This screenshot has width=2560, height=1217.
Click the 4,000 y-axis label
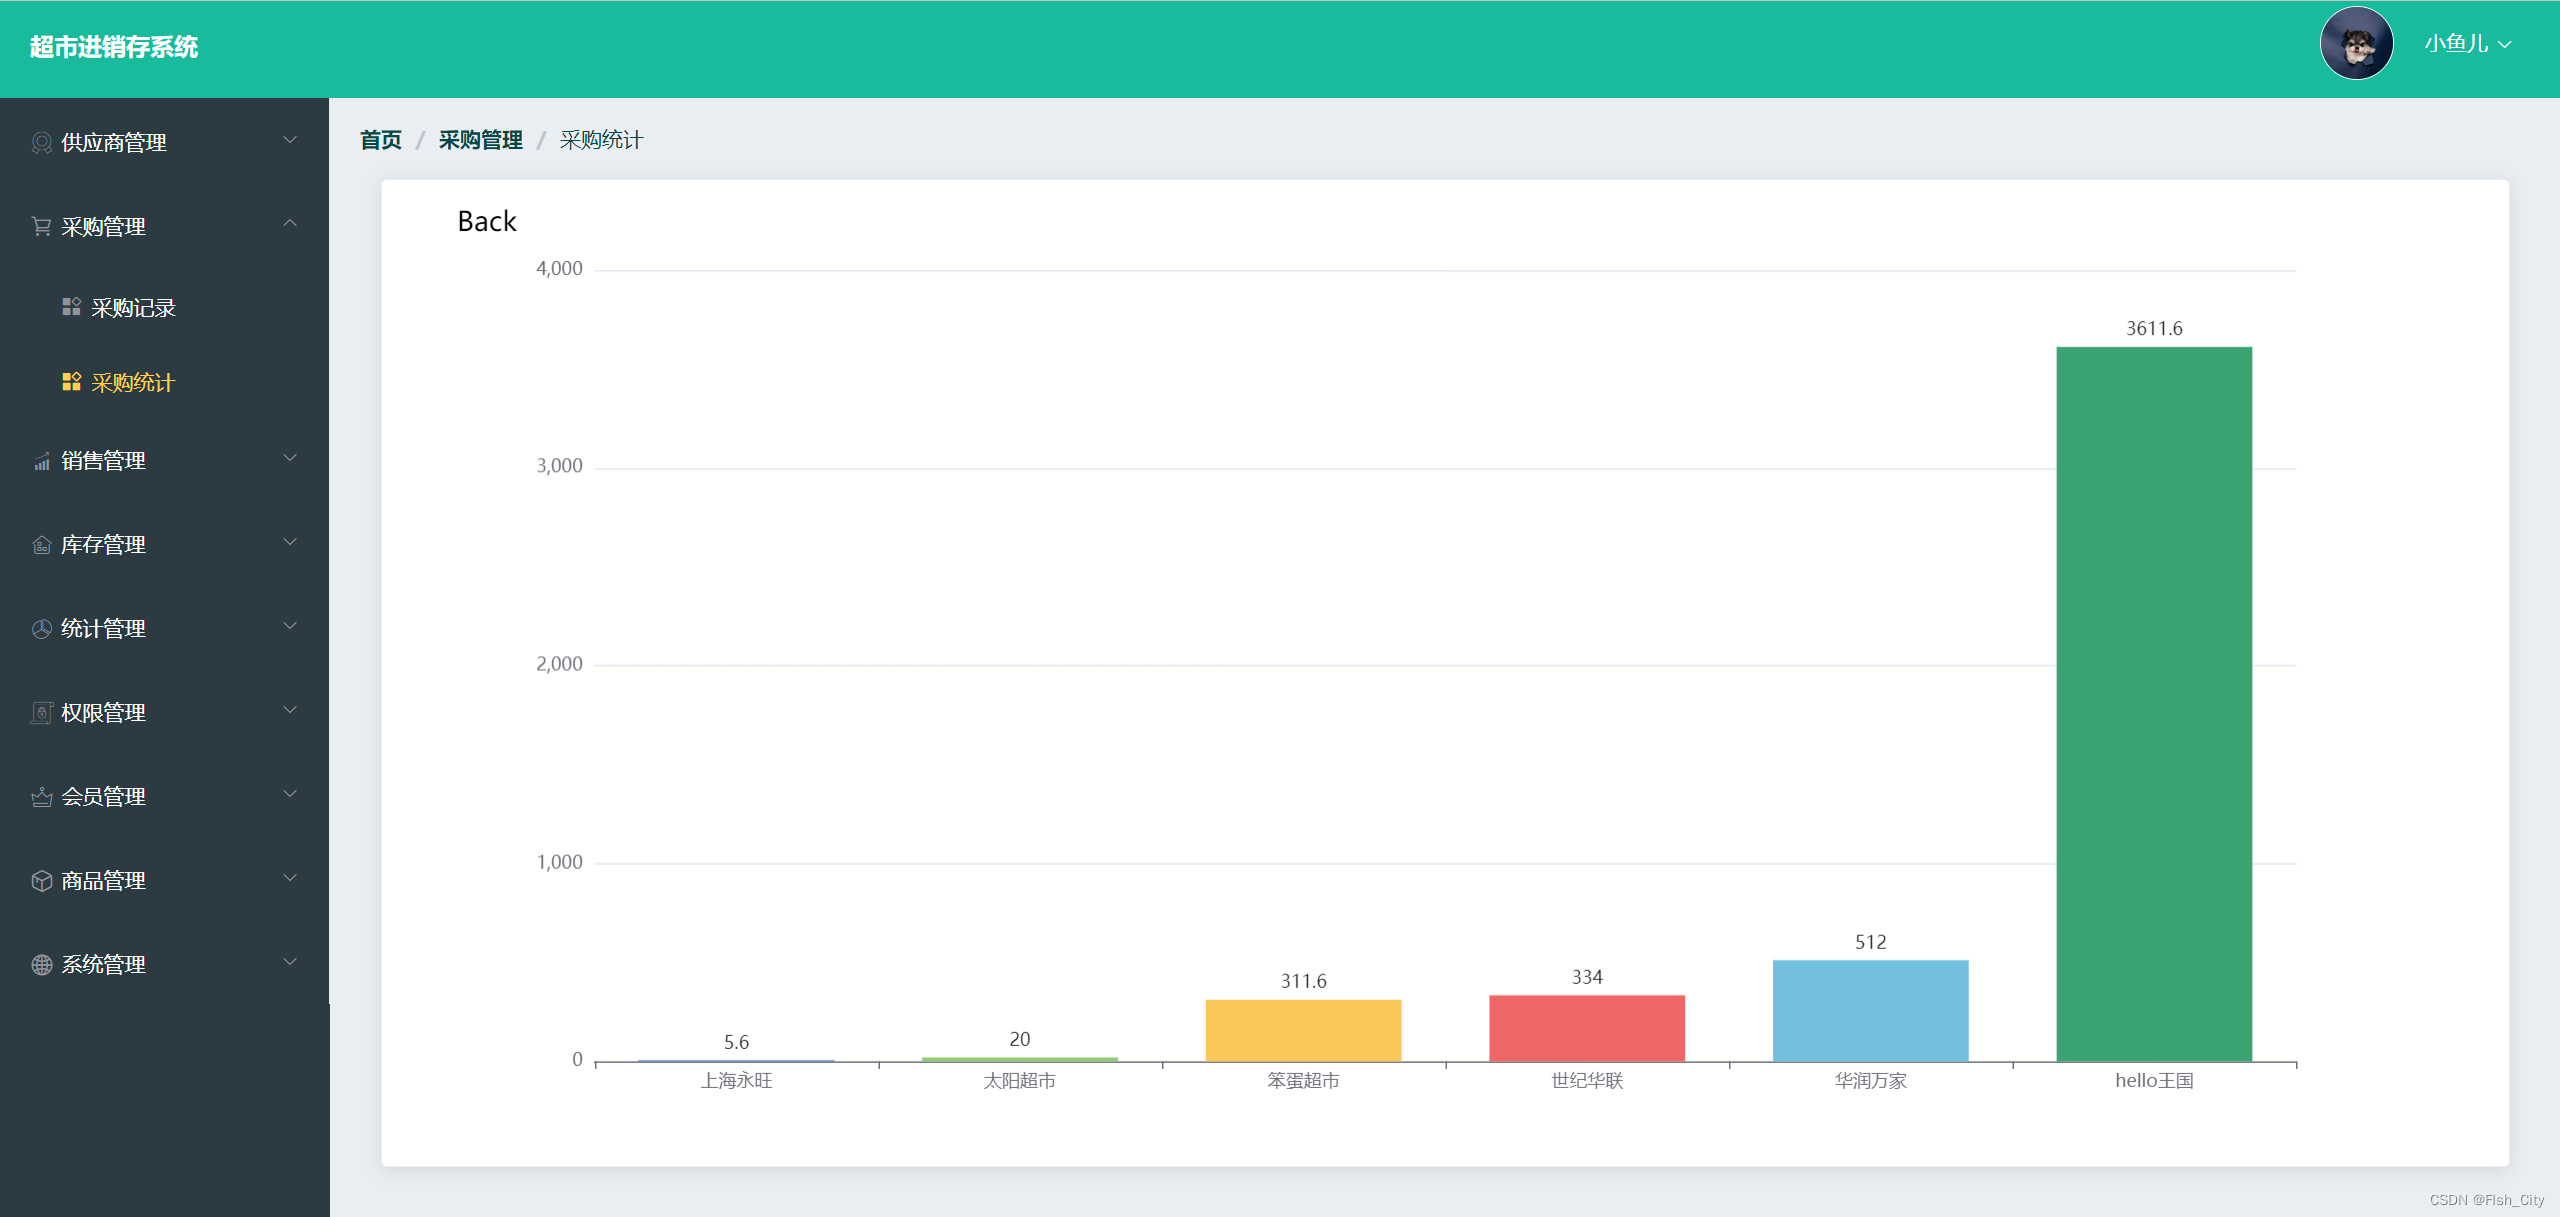tap(559, 268)
